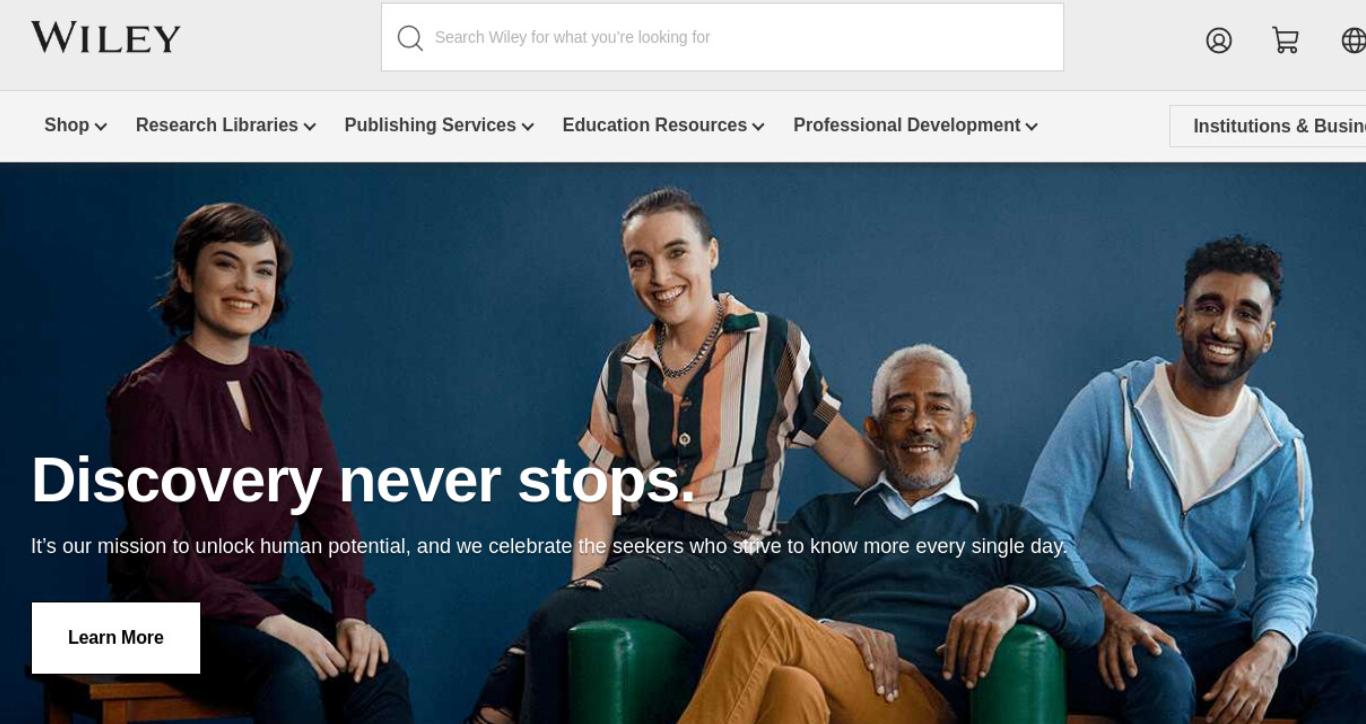This screenshot has height=724, width=1366.
Task: Click the Research Libraries chevron arrow
Action: 310,127
